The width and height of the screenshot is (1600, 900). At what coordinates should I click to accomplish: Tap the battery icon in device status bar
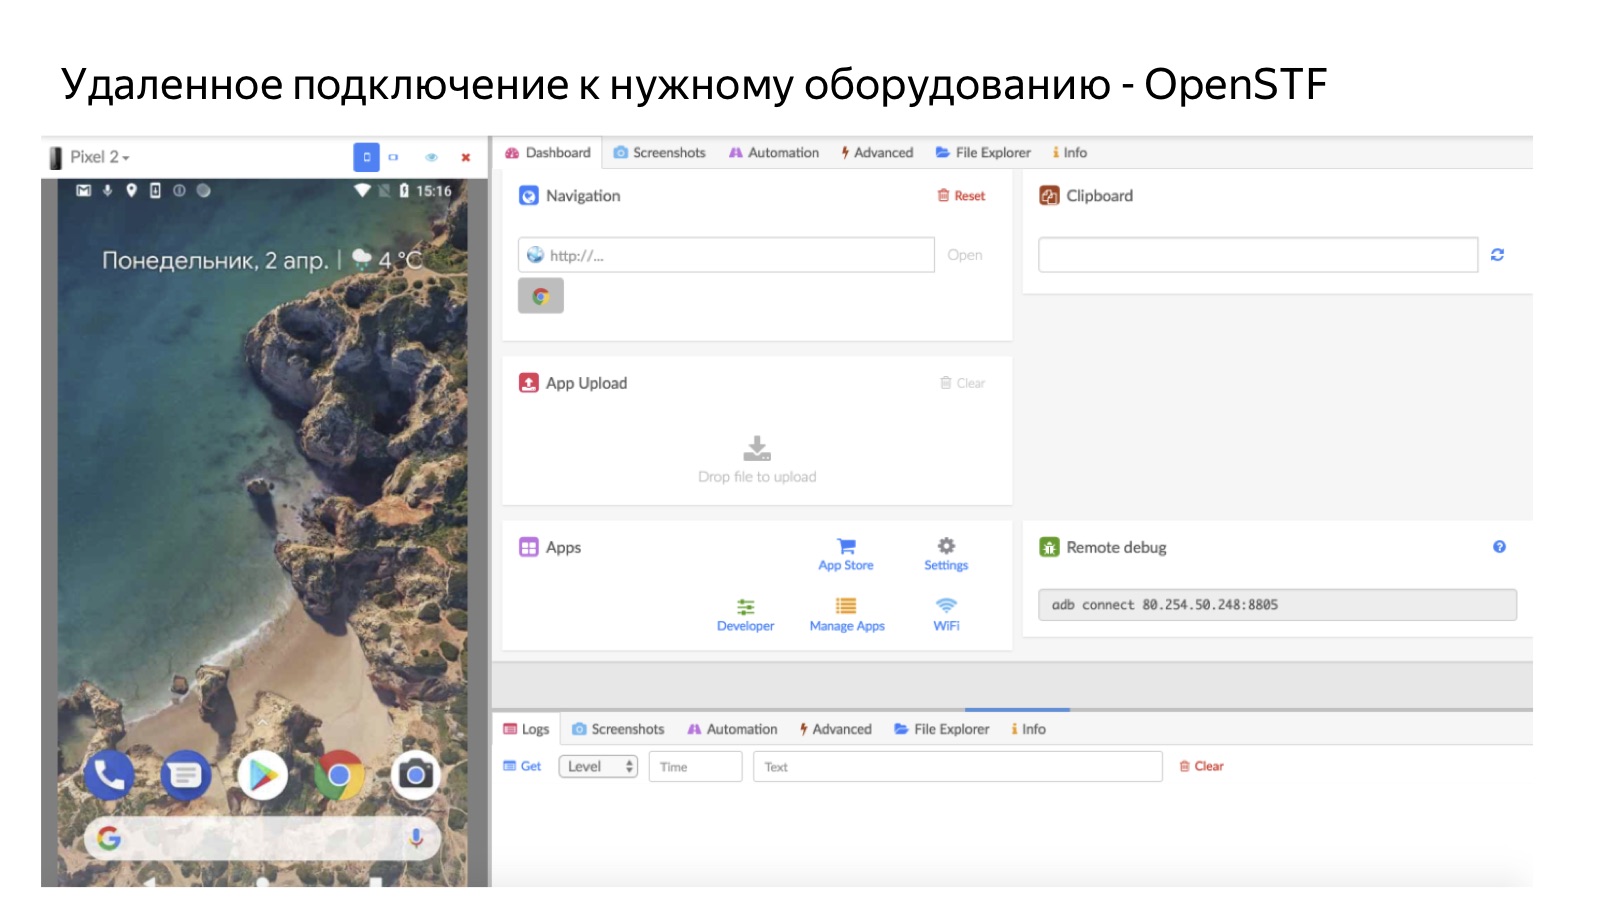click(x=404, y=191)
